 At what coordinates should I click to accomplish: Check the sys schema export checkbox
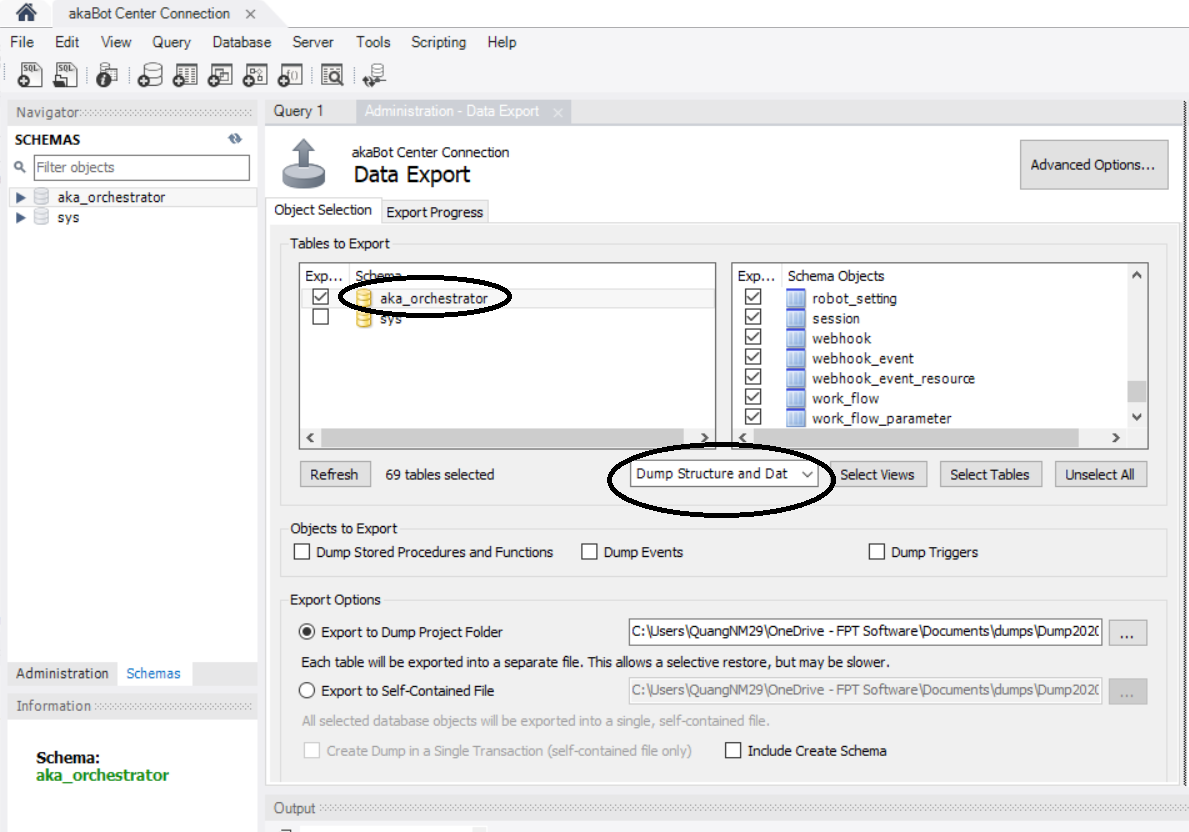(321, 316)
